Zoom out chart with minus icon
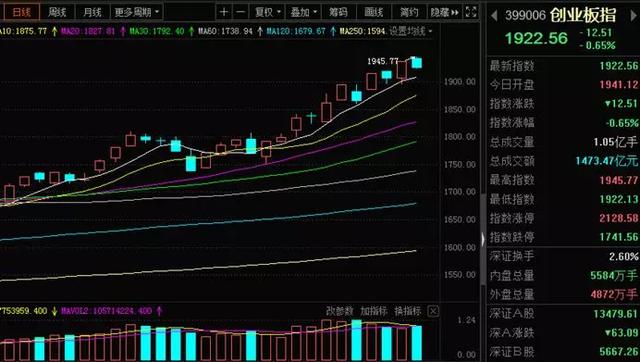The height and width of the screenshot is (362, 640). pos(241,12)
